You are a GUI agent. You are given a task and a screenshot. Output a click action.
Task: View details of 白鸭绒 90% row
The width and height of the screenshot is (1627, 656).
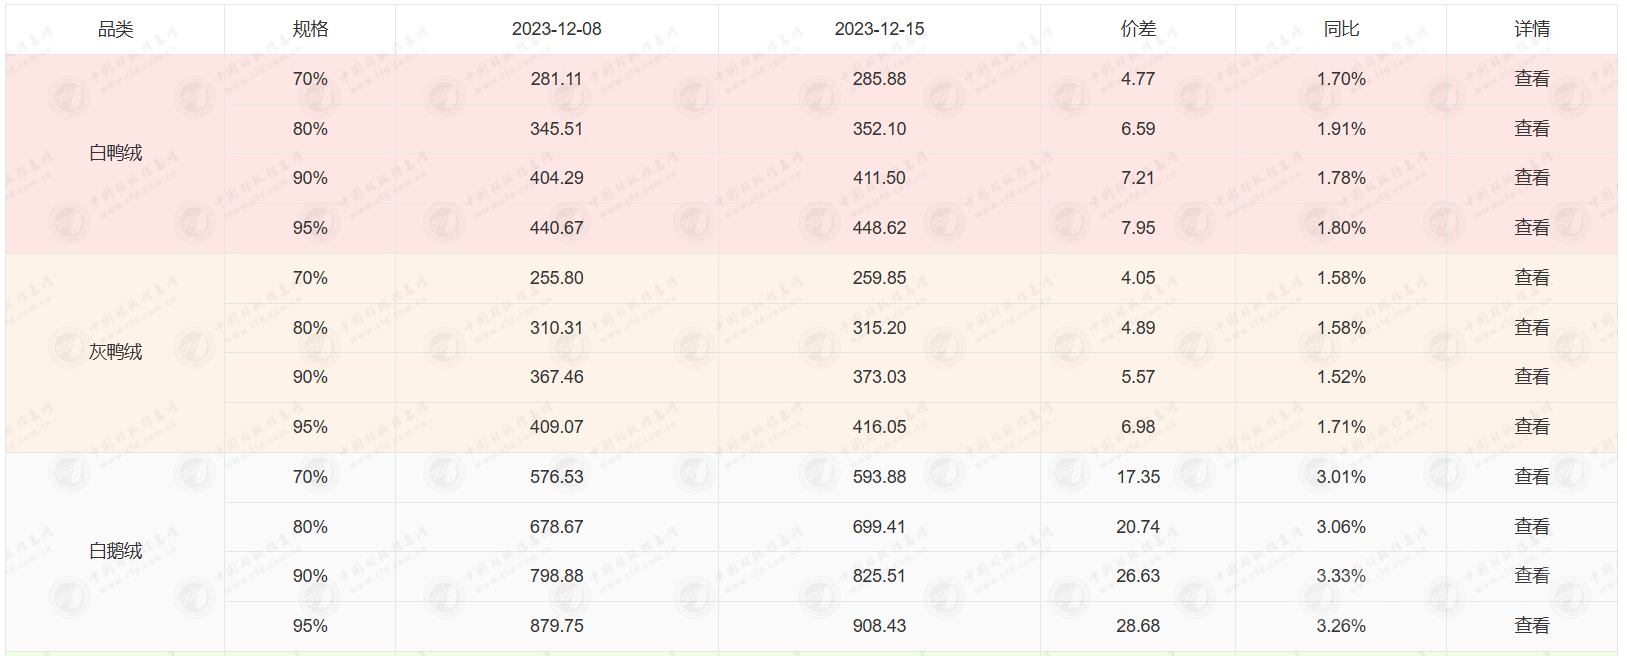pos(1531,178)
